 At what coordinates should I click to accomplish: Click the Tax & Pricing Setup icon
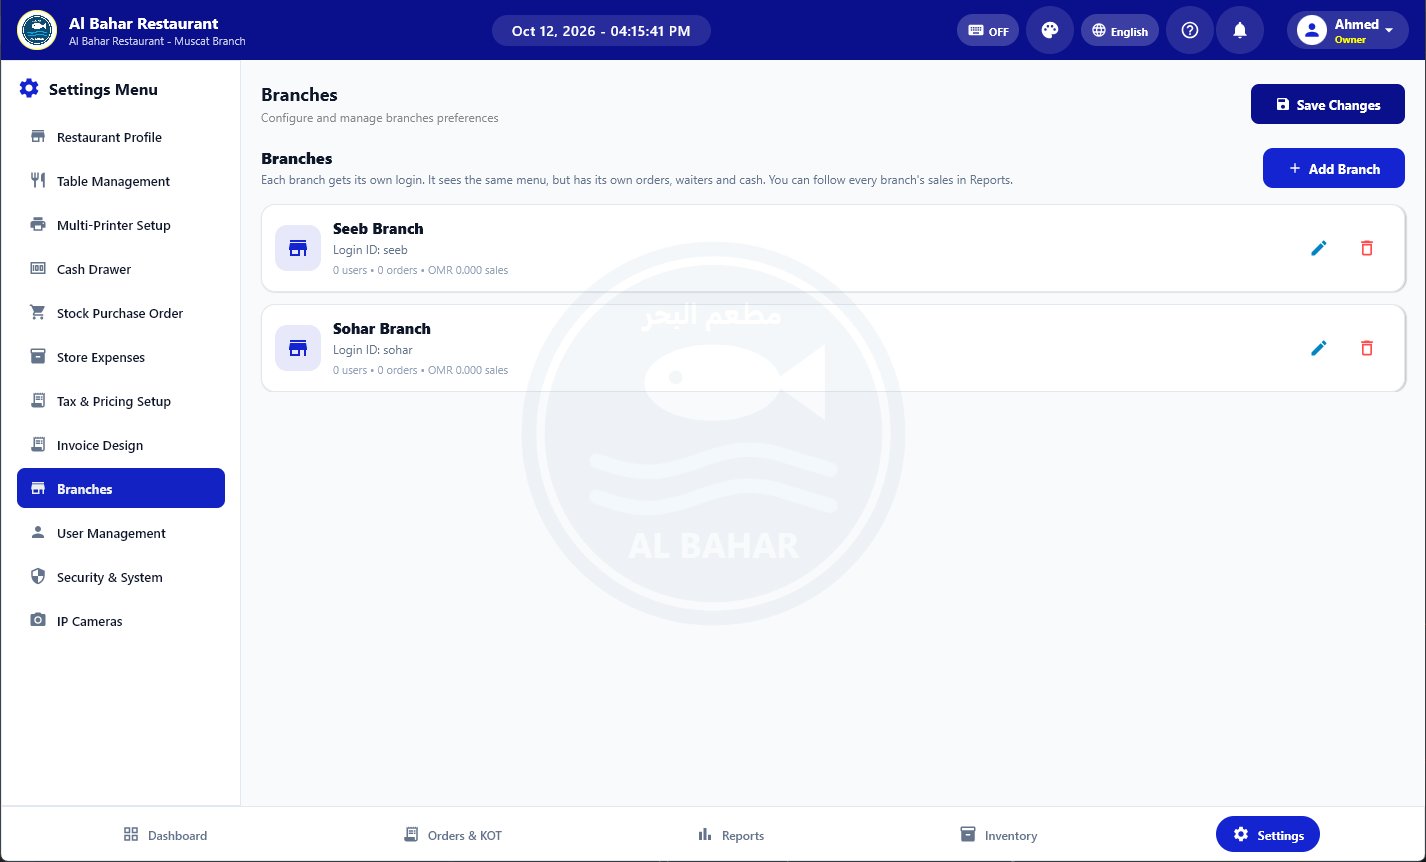(38, 401)
